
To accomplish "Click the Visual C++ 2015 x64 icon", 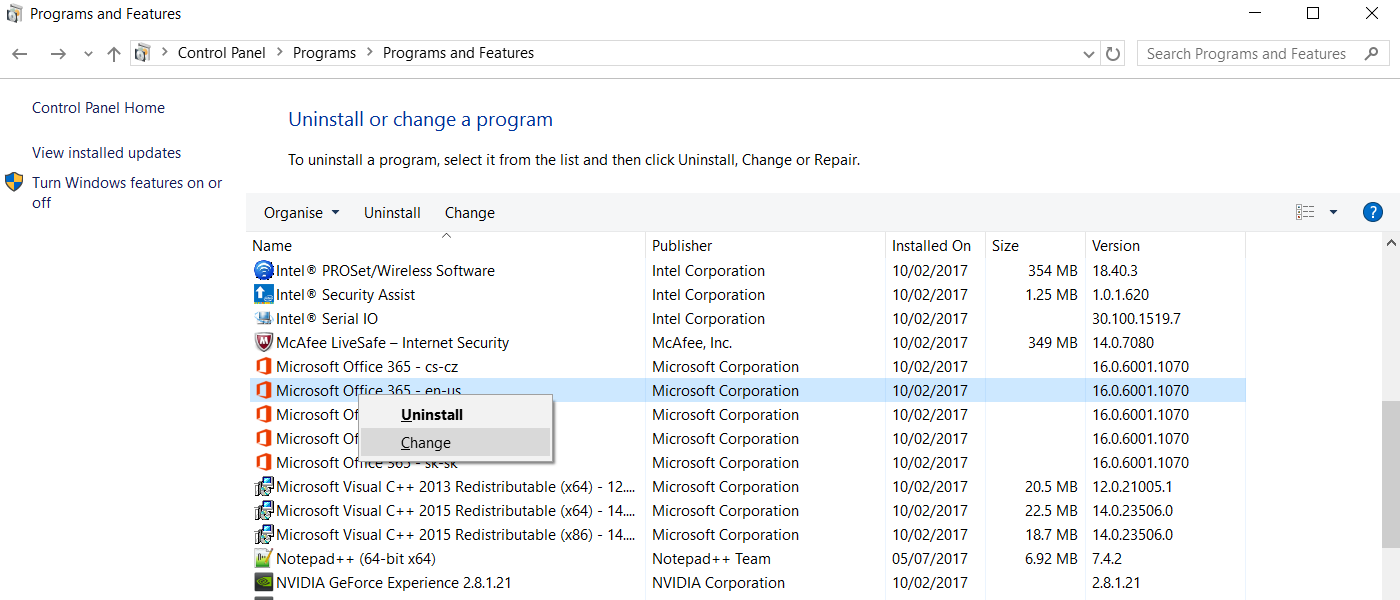I will click(264, 511).
